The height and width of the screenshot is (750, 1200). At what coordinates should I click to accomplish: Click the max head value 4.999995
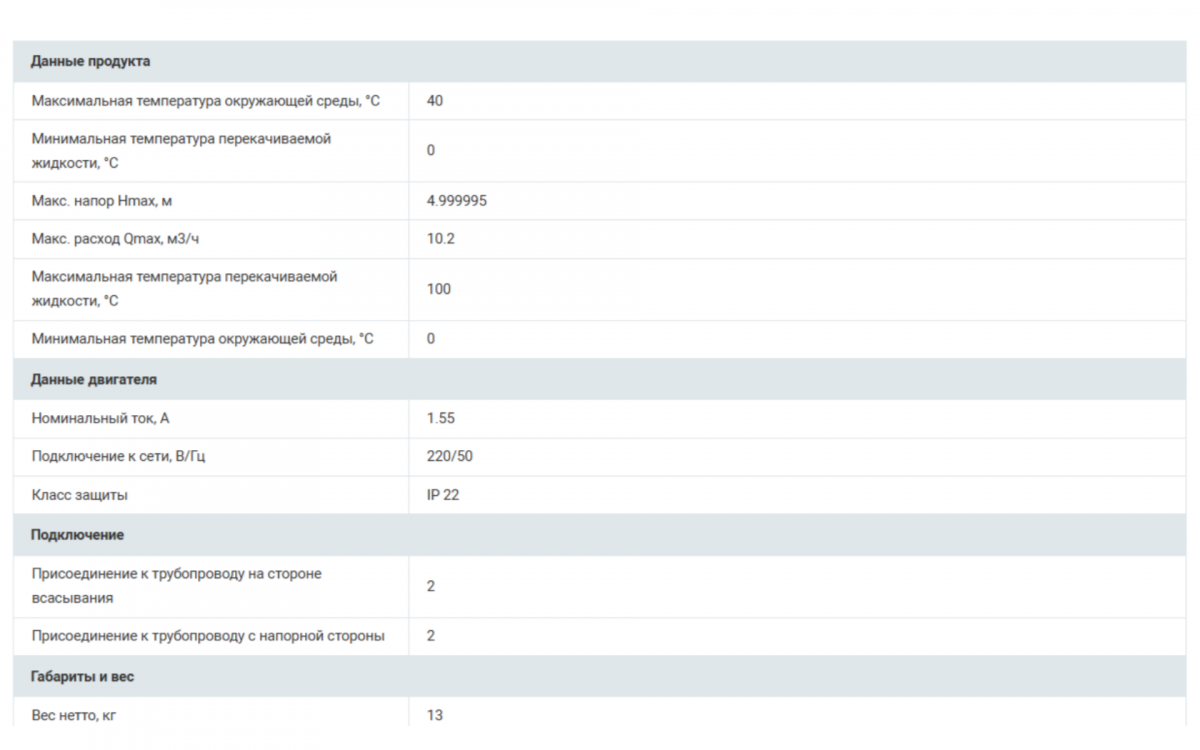[x=457, y=201]
